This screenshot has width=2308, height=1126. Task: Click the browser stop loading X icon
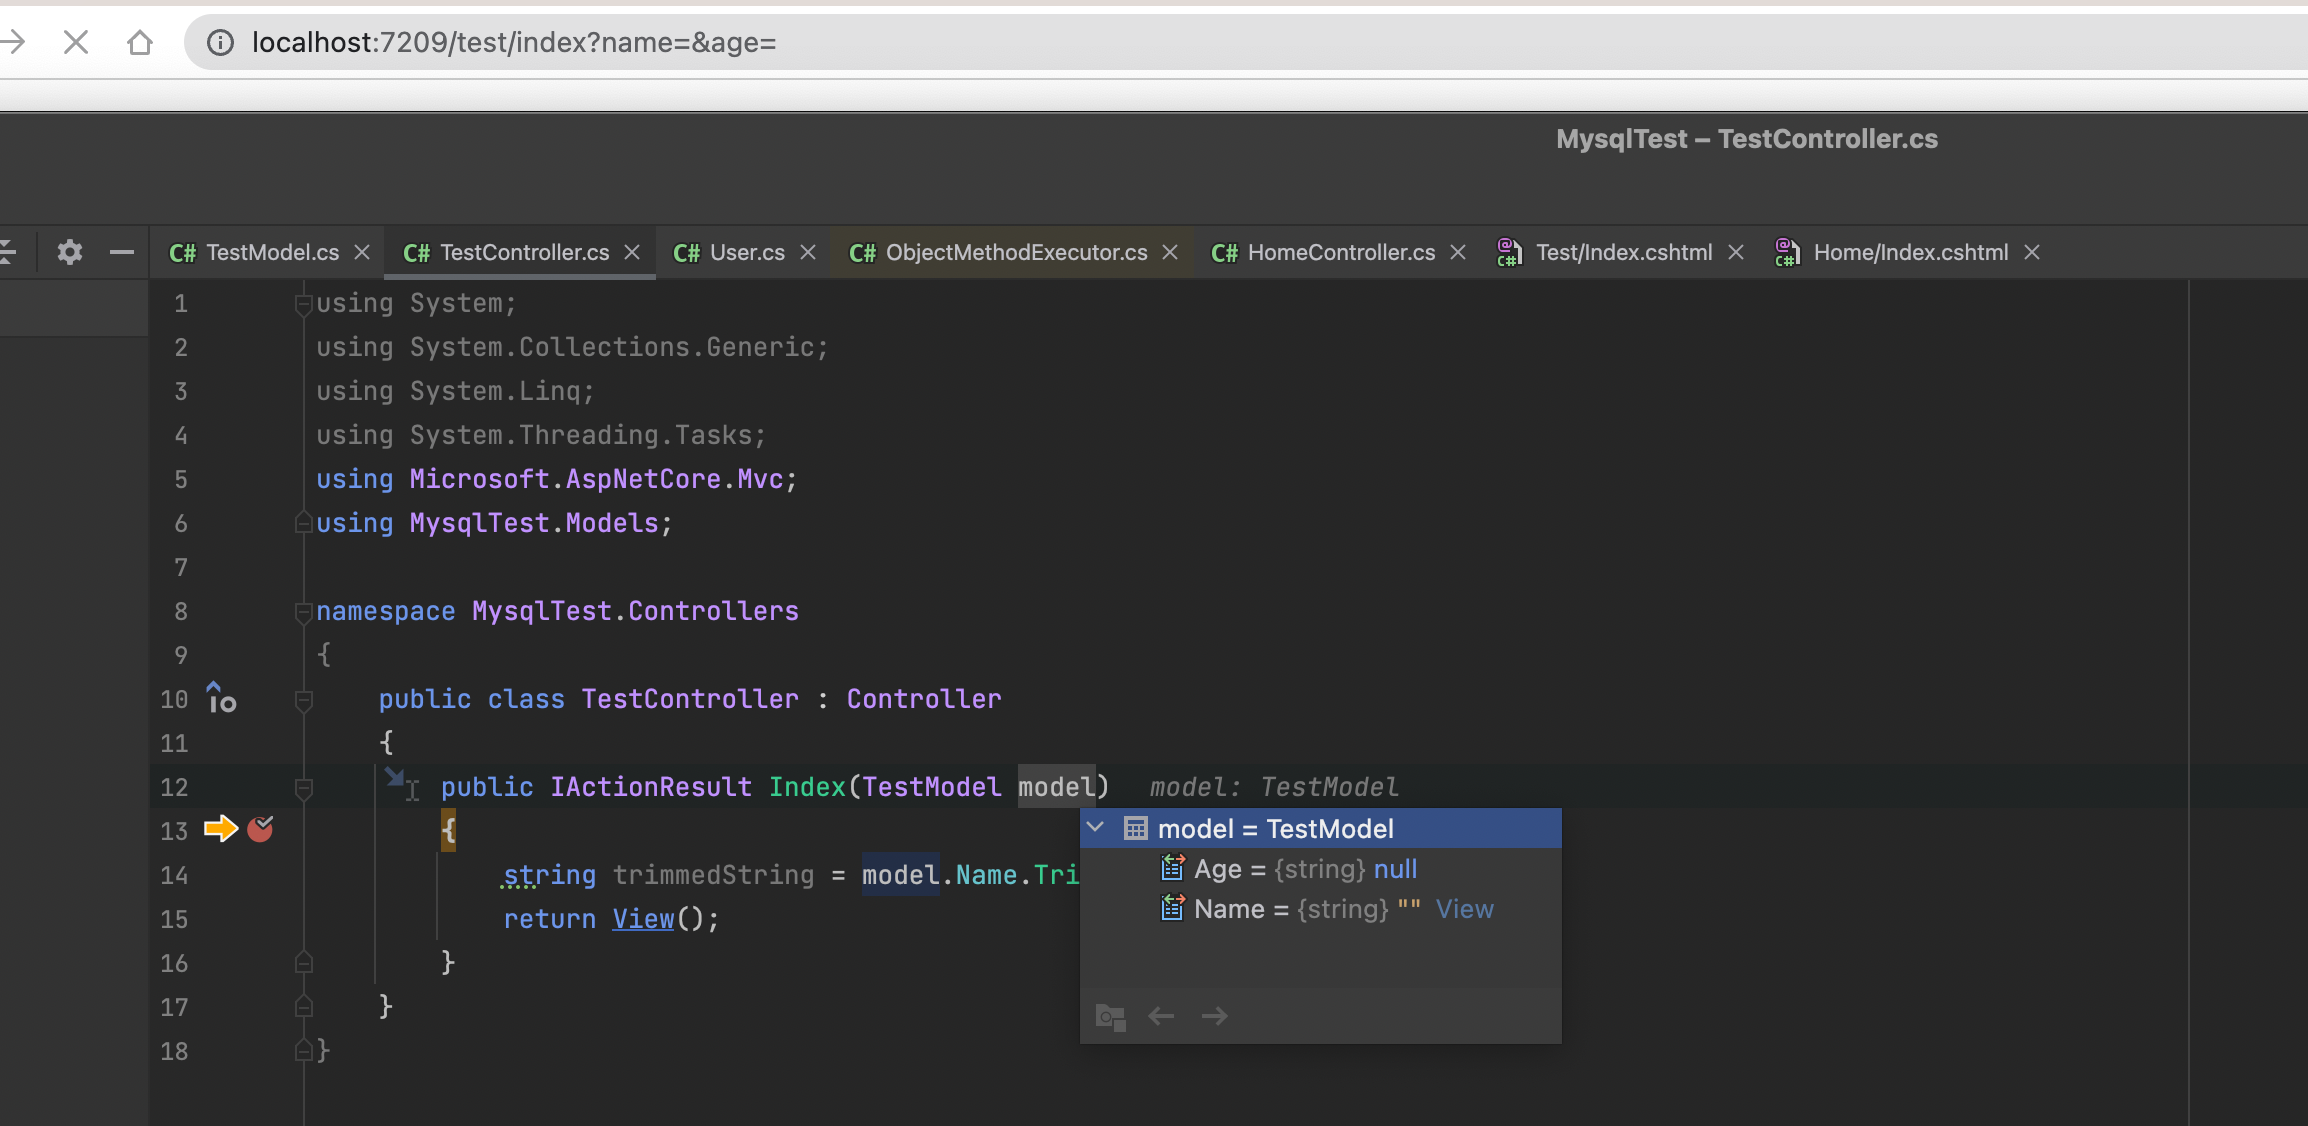click(76, 42)
